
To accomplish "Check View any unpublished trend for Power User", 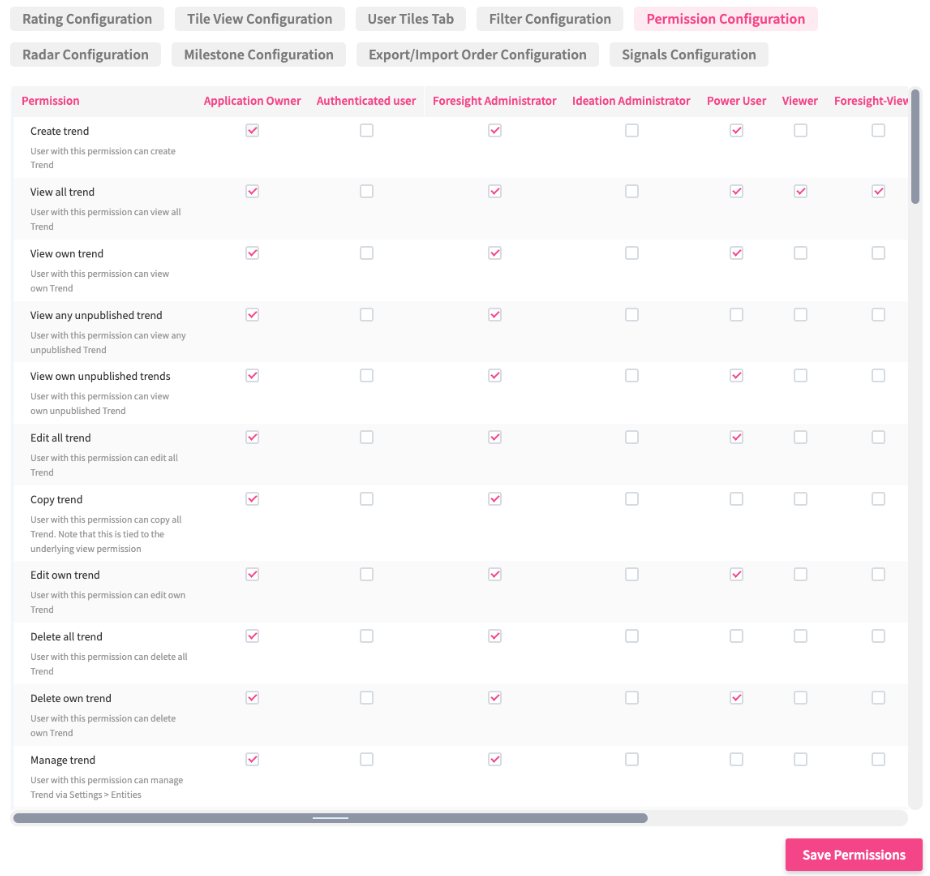I will pos(737,314).
